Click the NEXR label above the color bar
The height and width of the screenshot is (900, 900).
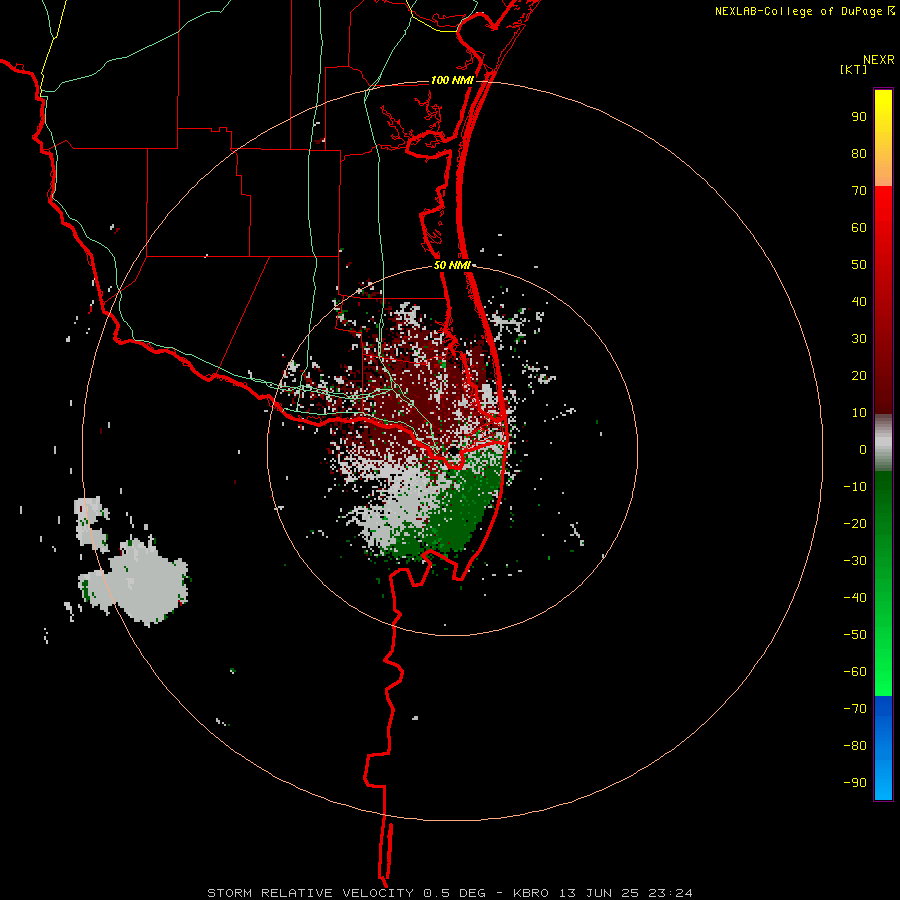coord(879,60)
